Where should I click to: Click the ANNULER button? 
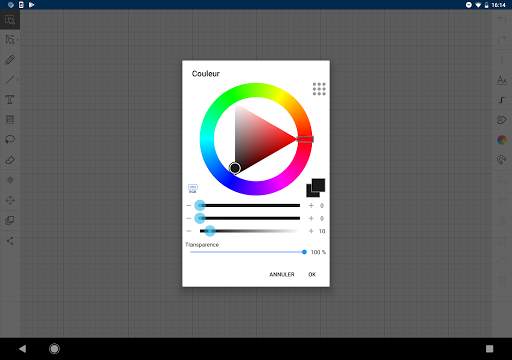(x=282, y=274)
